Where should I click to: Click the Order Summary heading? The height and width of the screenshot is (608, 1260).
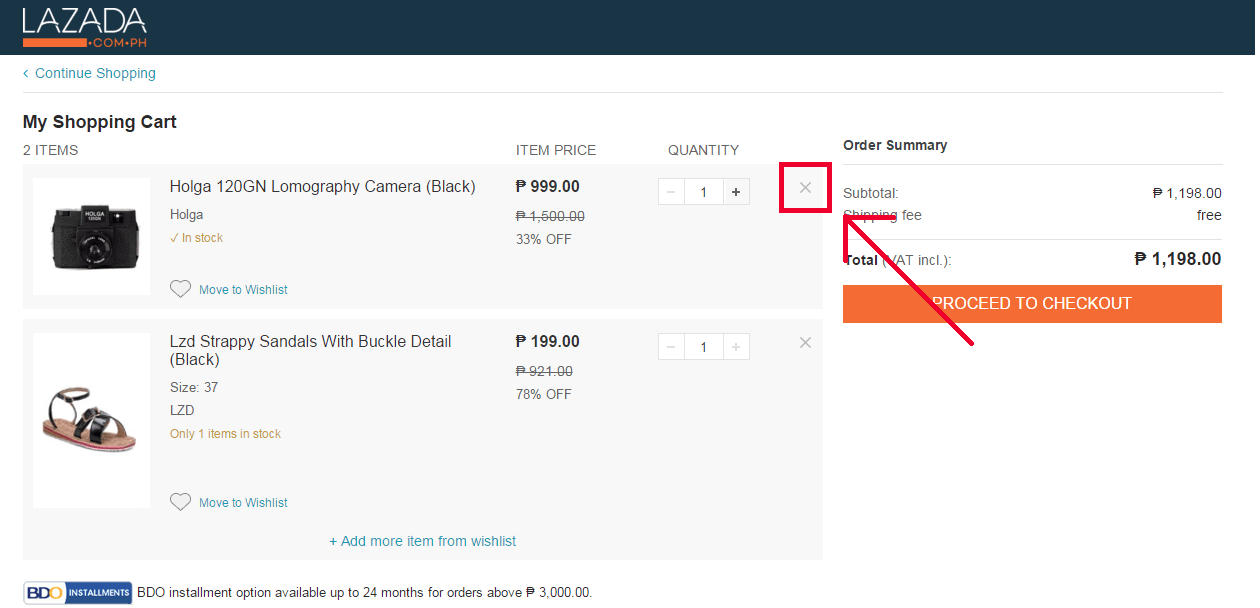click(x=895, y=145)
